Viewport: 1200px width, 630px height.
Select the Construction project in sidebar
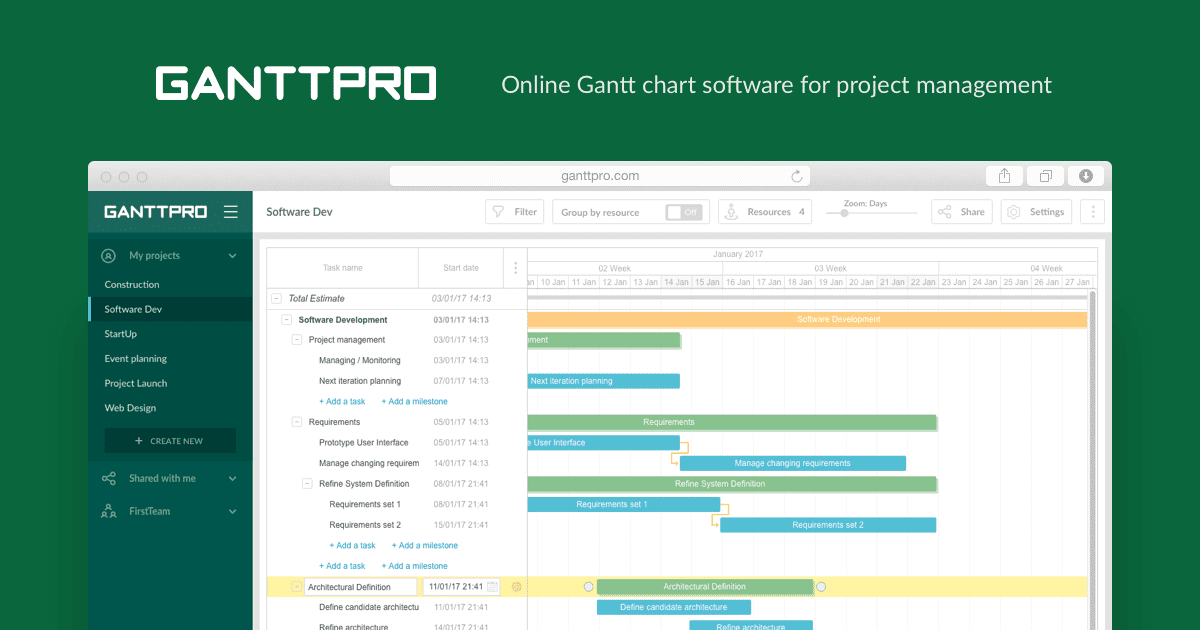click(x=132, y=285)
